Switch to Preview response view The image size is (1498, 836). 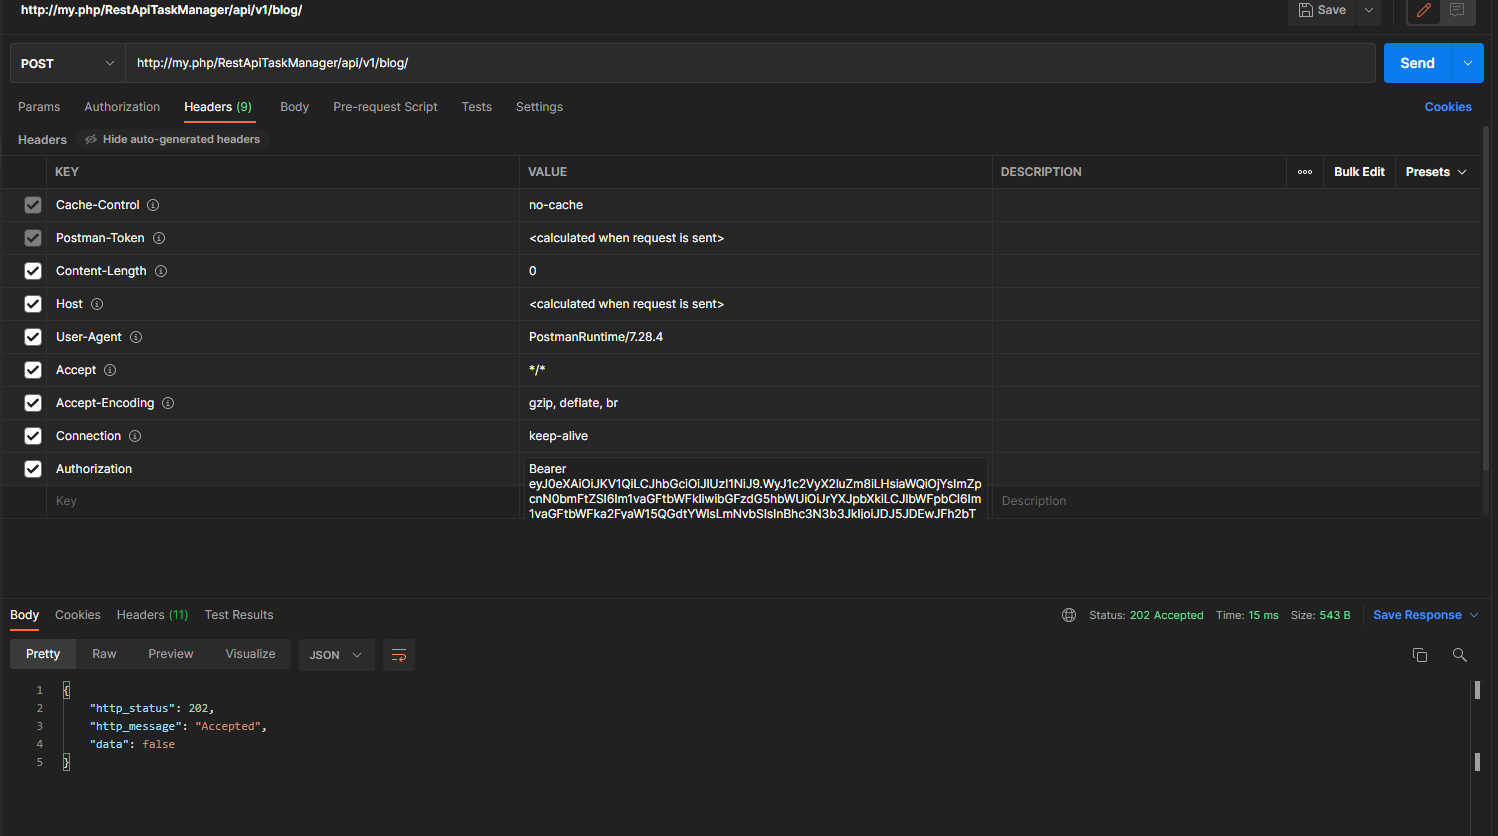(x=171, y=654)
